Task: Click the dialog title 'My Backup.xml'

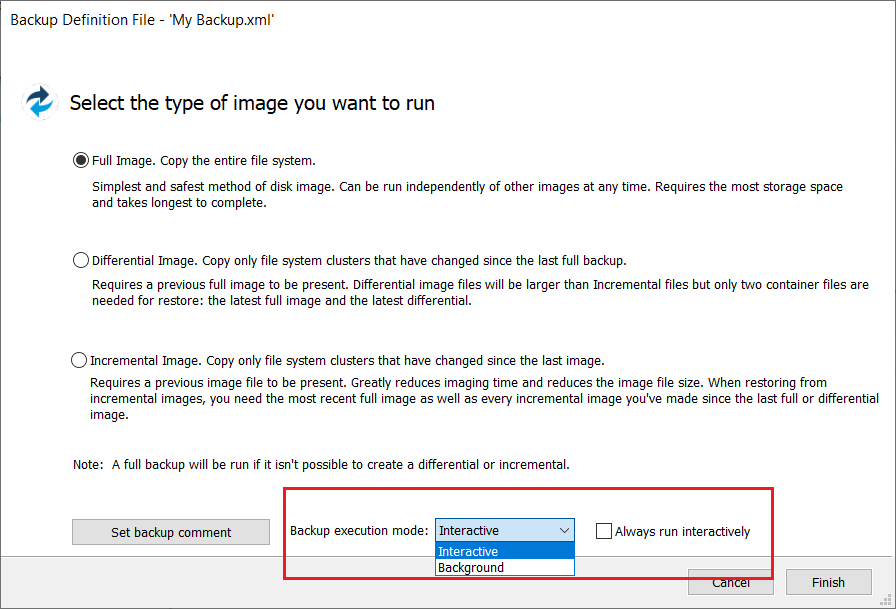Action: tap(222, 20)
